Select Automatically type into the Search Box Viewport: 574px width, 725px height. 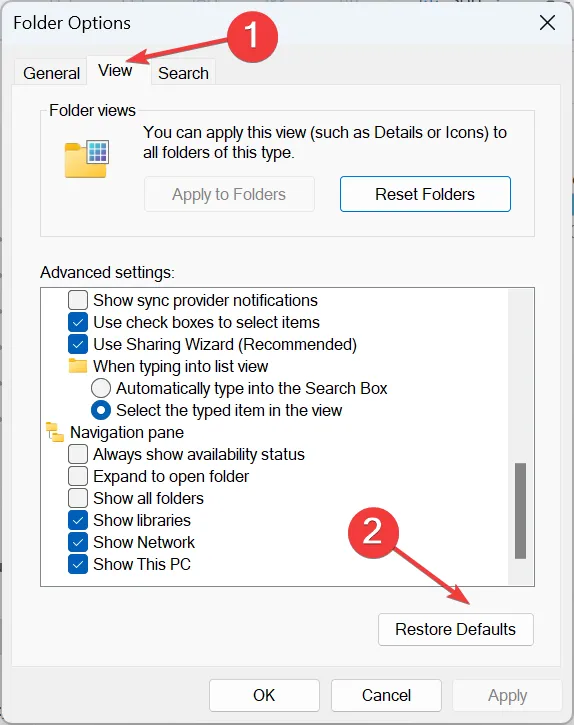(101, 388)
